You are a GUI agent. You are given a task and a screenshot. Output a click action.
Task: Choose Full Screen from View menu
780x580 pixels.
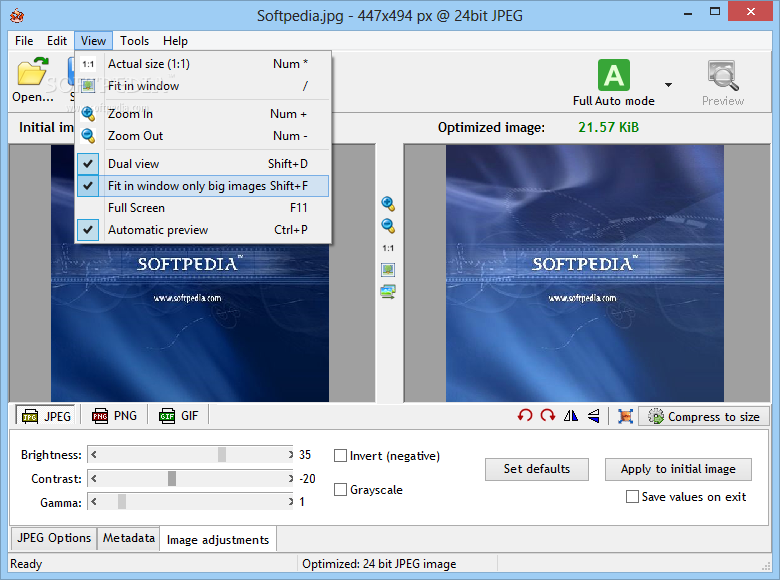pos(203,207)
